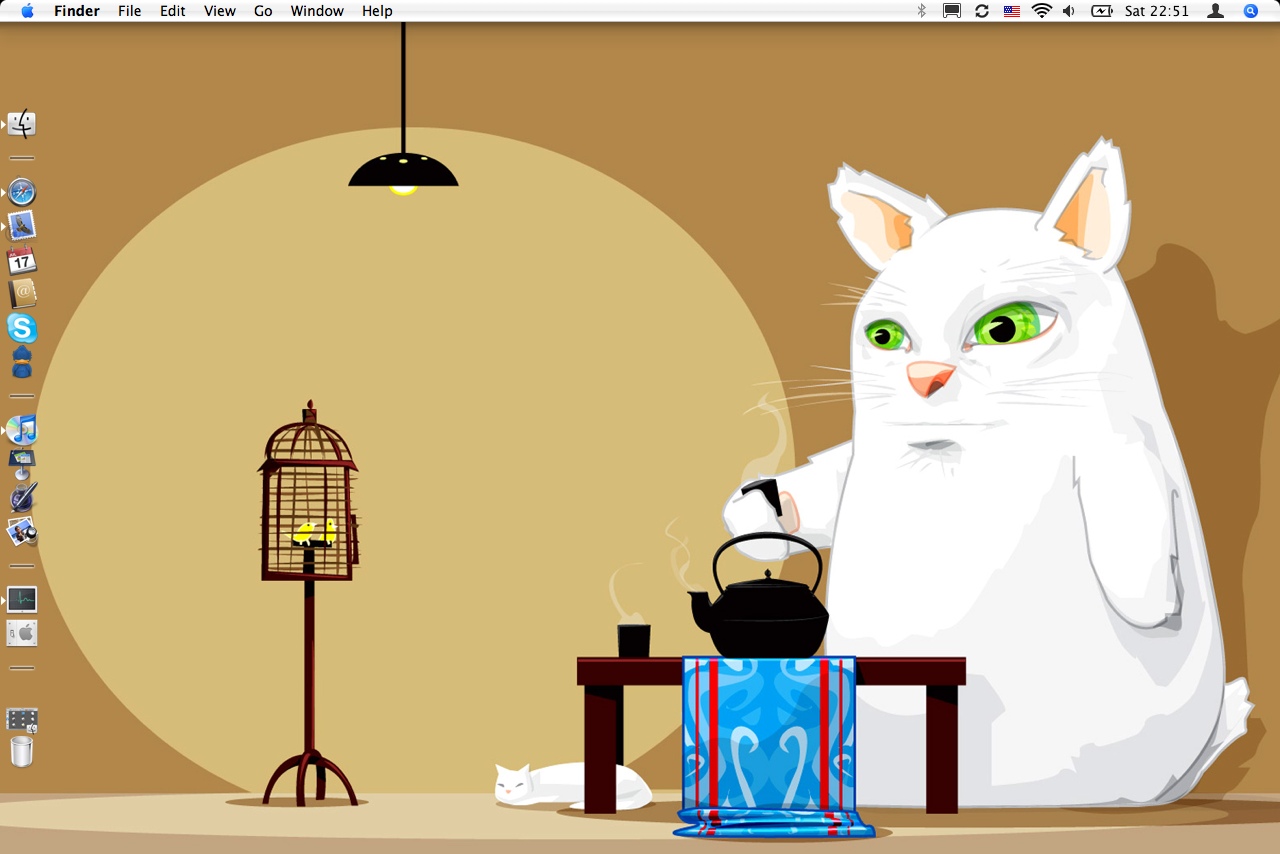Screen dimensions: 1280x854
Task: Open the Help menu
Action: pos(377,11)
